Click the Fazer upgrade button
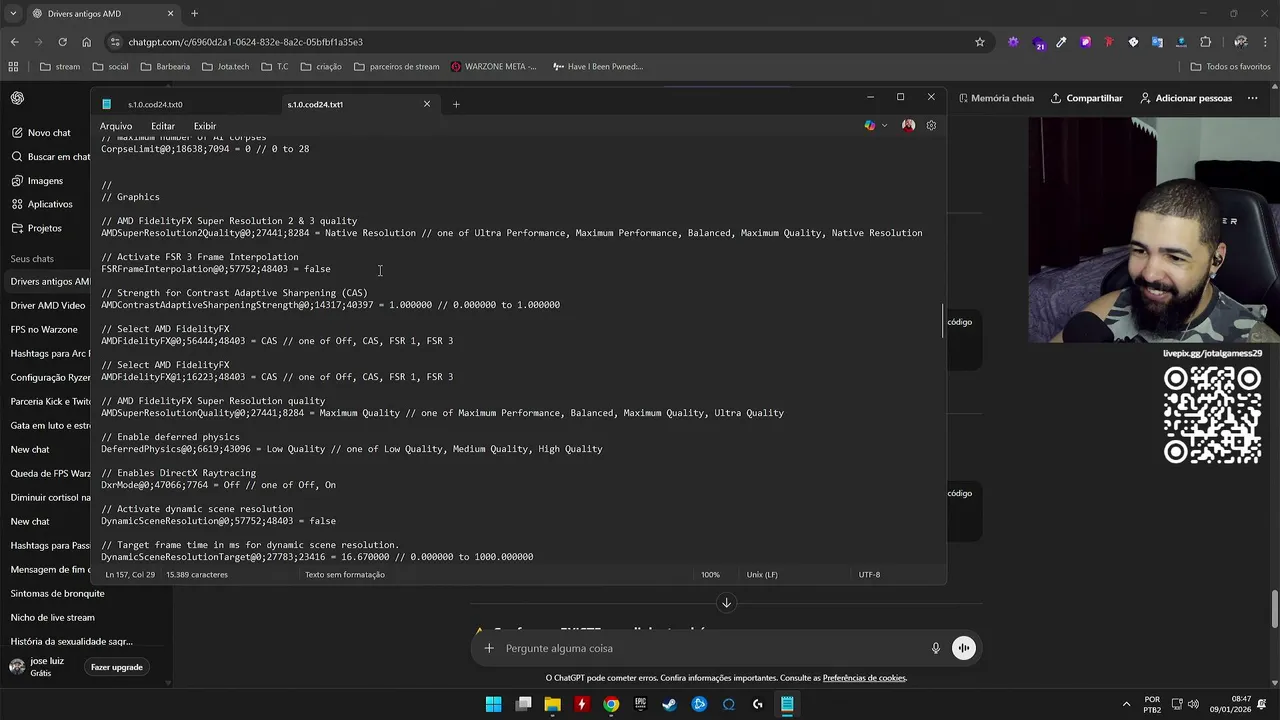Viewport: 1280px width, 720px height. 117,667
